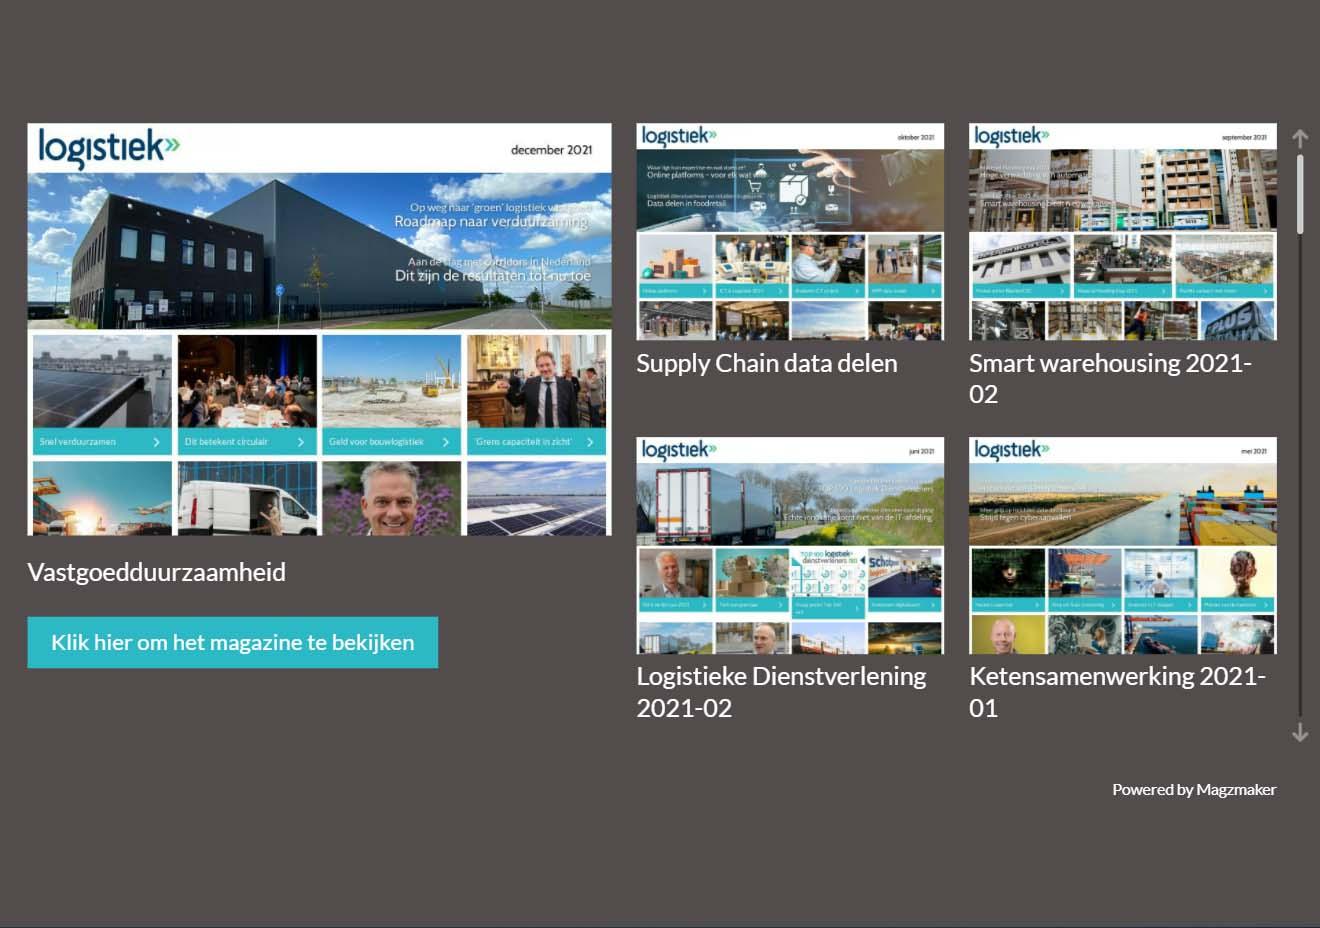Select the 'Smart warehousing 2021-02' title
The image size is (1320, 928).
tap(1110, 378)
